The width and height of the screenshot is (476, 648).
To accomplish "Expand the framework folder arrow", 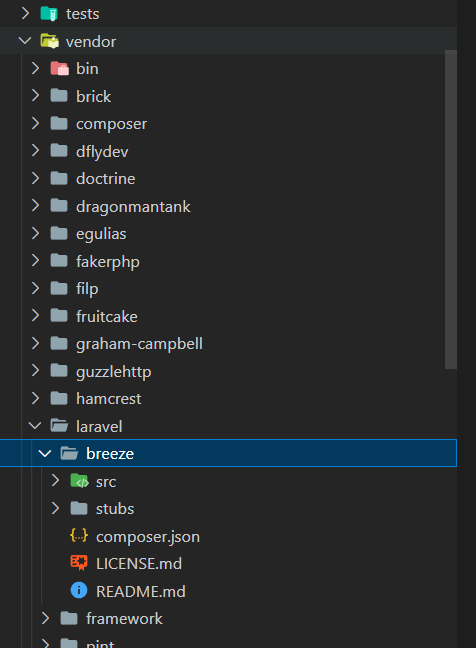I will tap(45, 618).
